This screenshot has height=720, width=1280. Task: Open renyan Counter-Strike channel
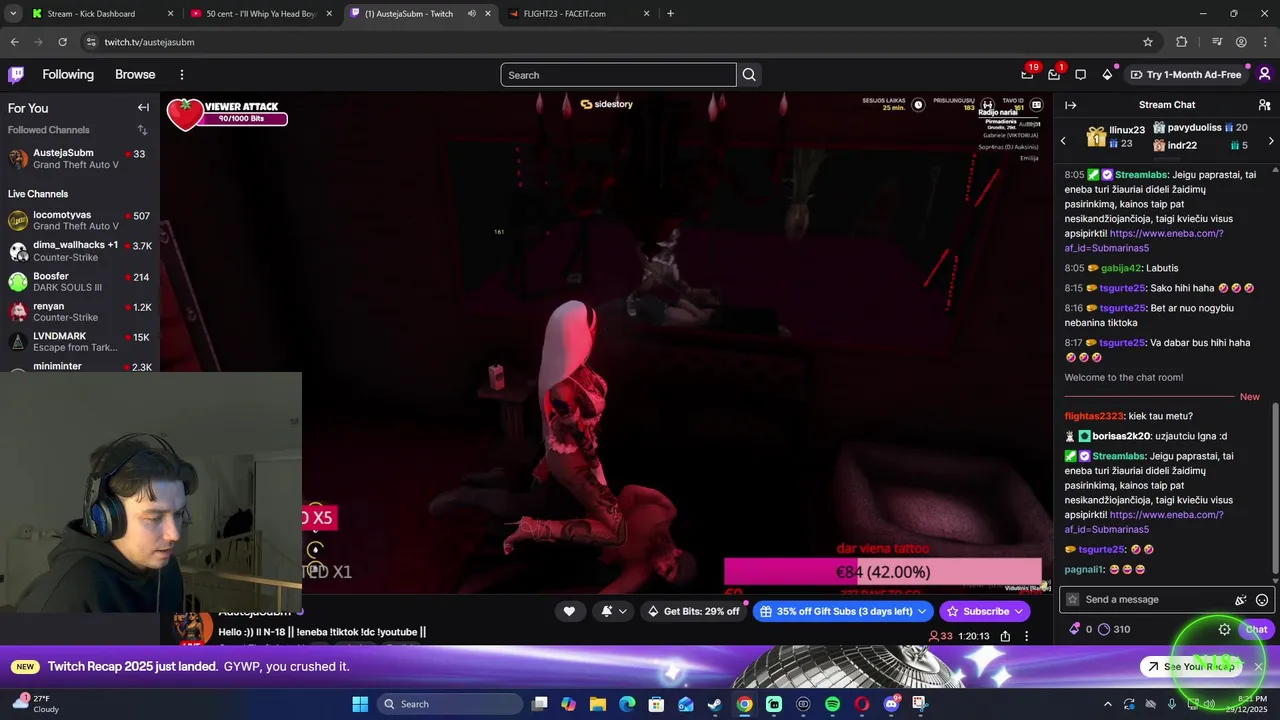79,311
